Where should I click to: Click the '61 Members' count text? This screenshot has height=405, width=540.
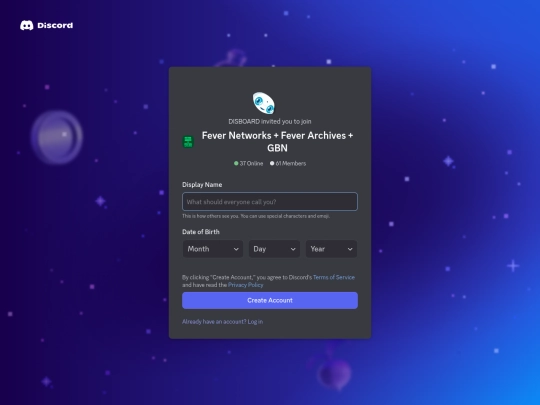pyautogui.click(x=288, y=164)
